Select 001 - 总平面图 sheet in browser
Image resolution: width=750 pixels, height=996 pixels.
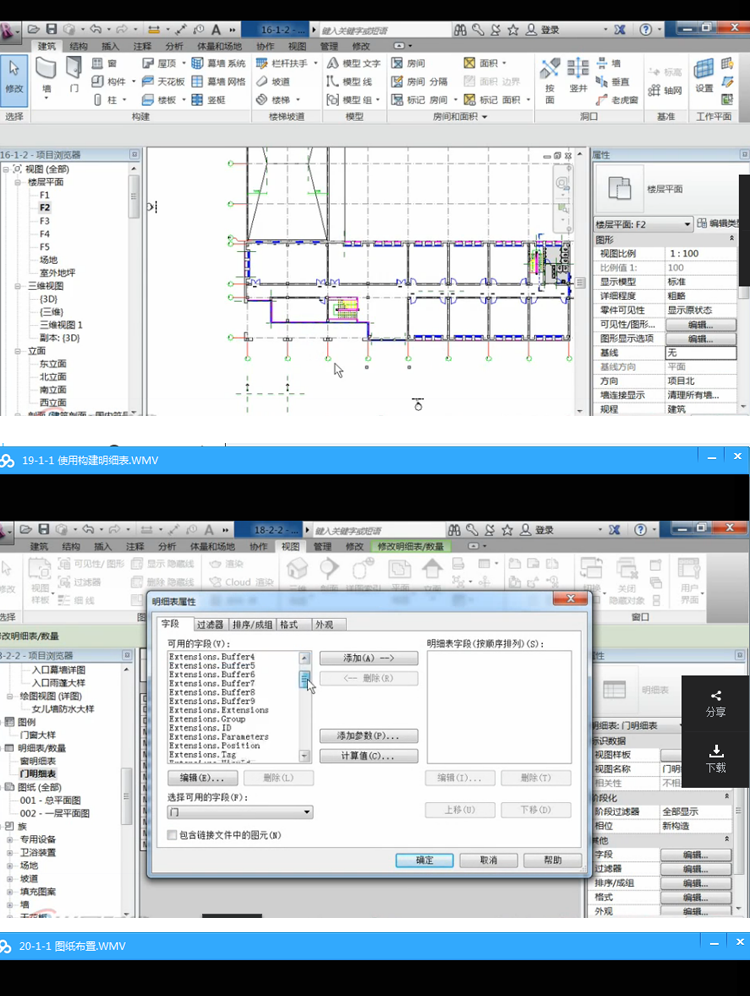(x=50, y=800)
